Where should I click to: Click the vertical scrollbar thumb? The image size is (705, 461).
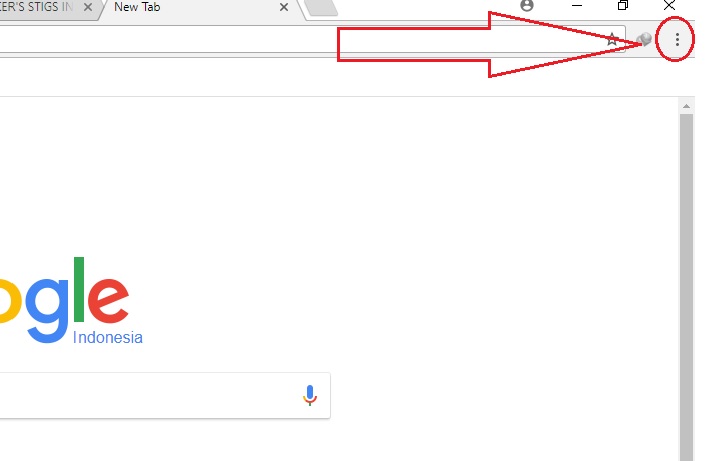(x=686, y=287)
